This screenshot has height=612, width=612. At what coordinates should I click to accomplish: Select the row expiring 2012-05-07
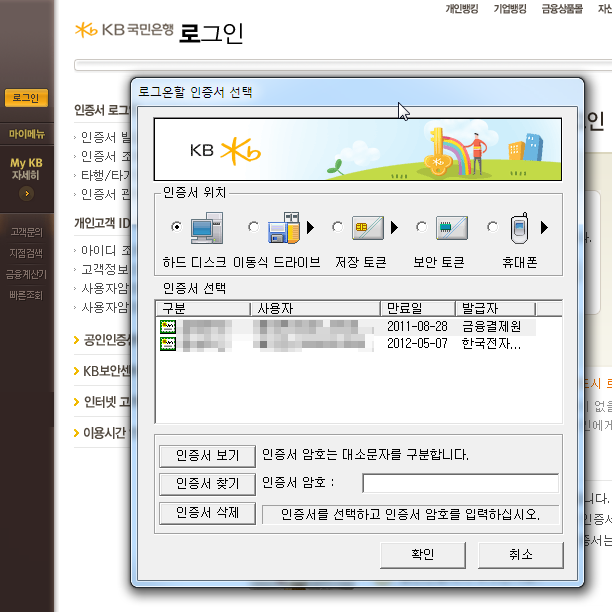[347, 344]
